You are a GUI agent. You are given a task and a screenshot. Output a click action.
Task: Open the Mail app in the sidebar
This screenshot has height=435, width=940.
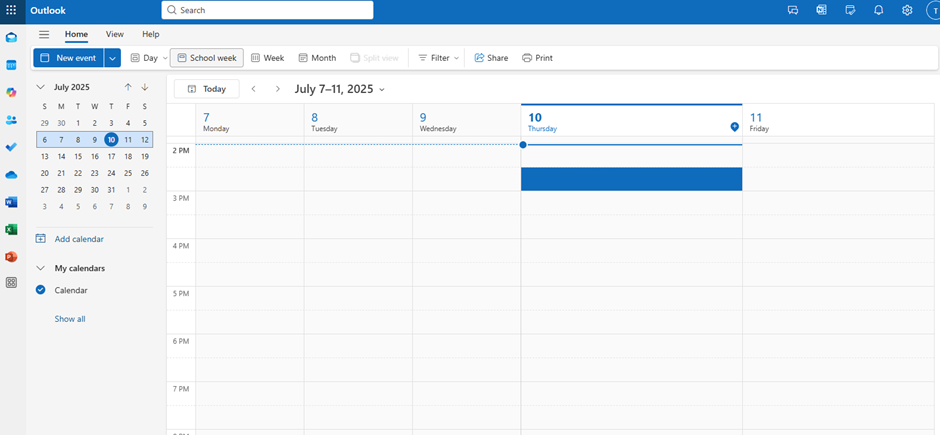click(x=11, y=38)
